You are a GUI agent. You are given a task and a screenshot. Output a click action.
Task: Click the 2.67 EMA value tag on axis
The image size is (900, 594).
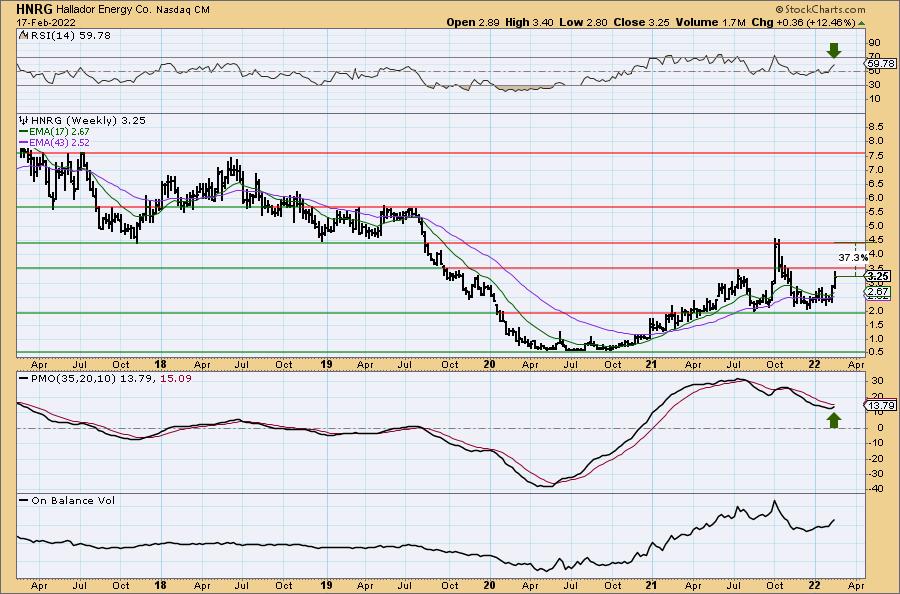(880, 292)
